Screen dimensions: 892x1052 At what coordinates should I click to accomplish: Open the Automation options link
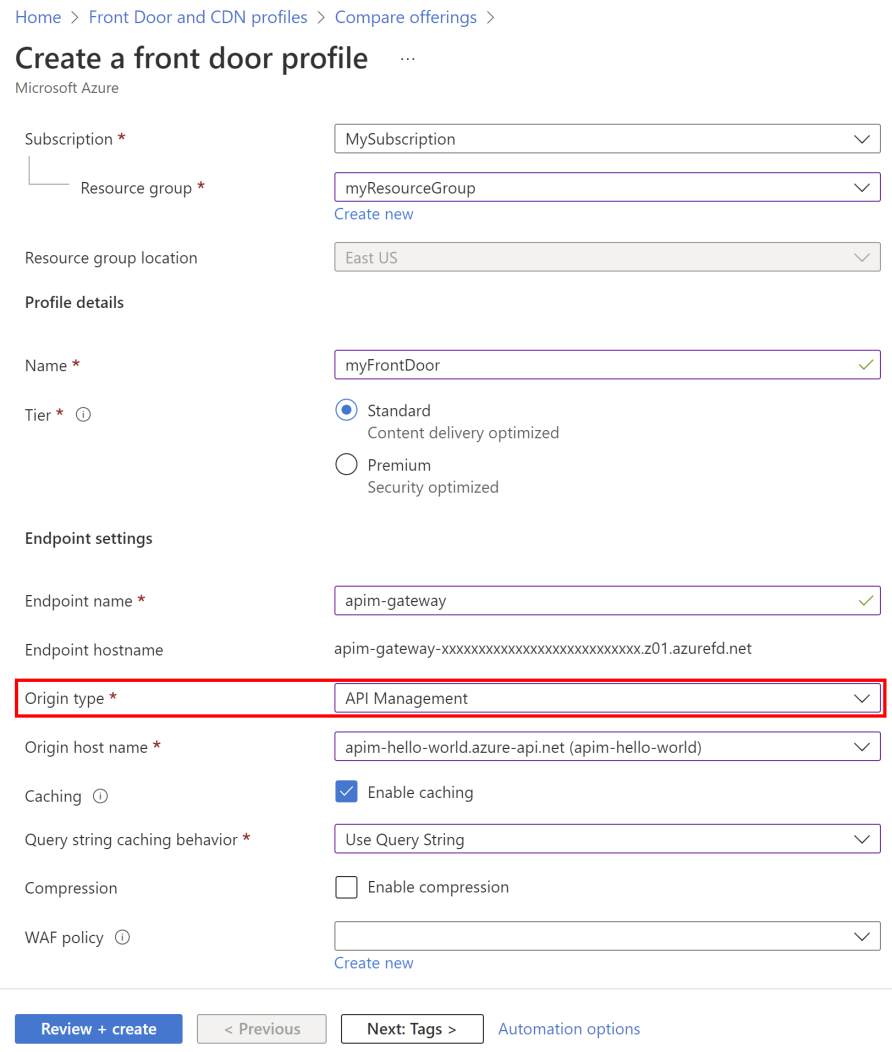click(569, 1029)
